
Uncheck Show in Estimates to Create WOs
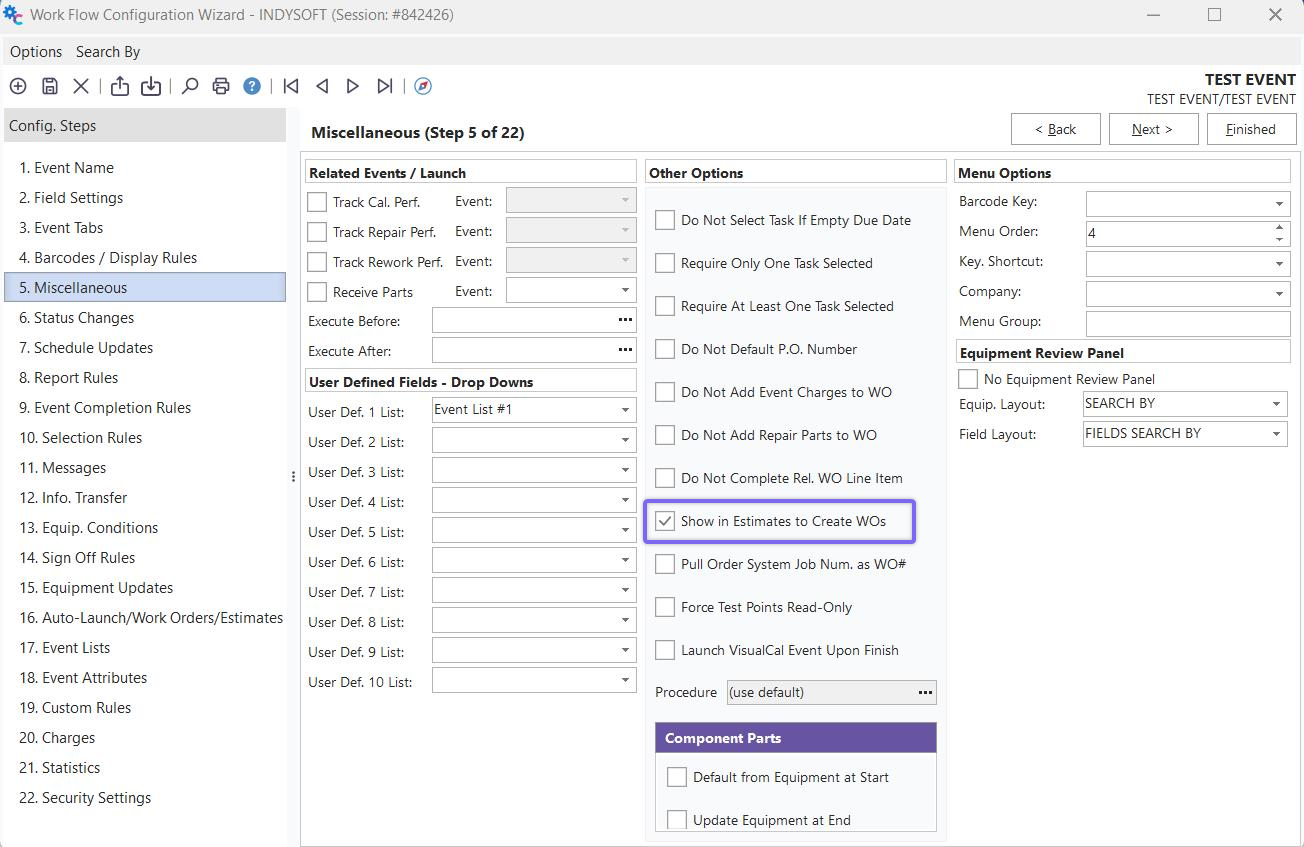(x=665, y=521)
